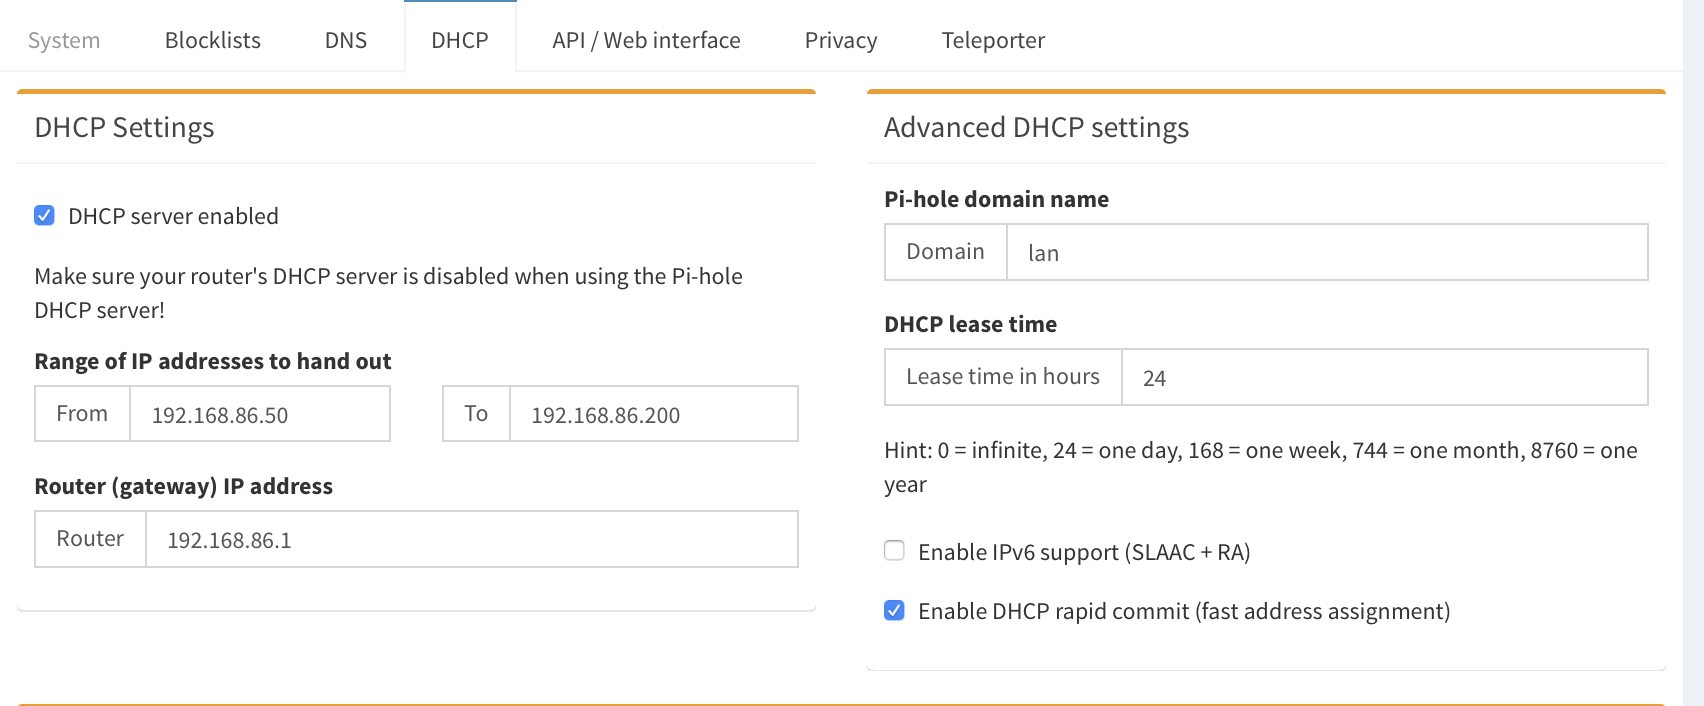Open the Teleporter tab

pos(993,40)
